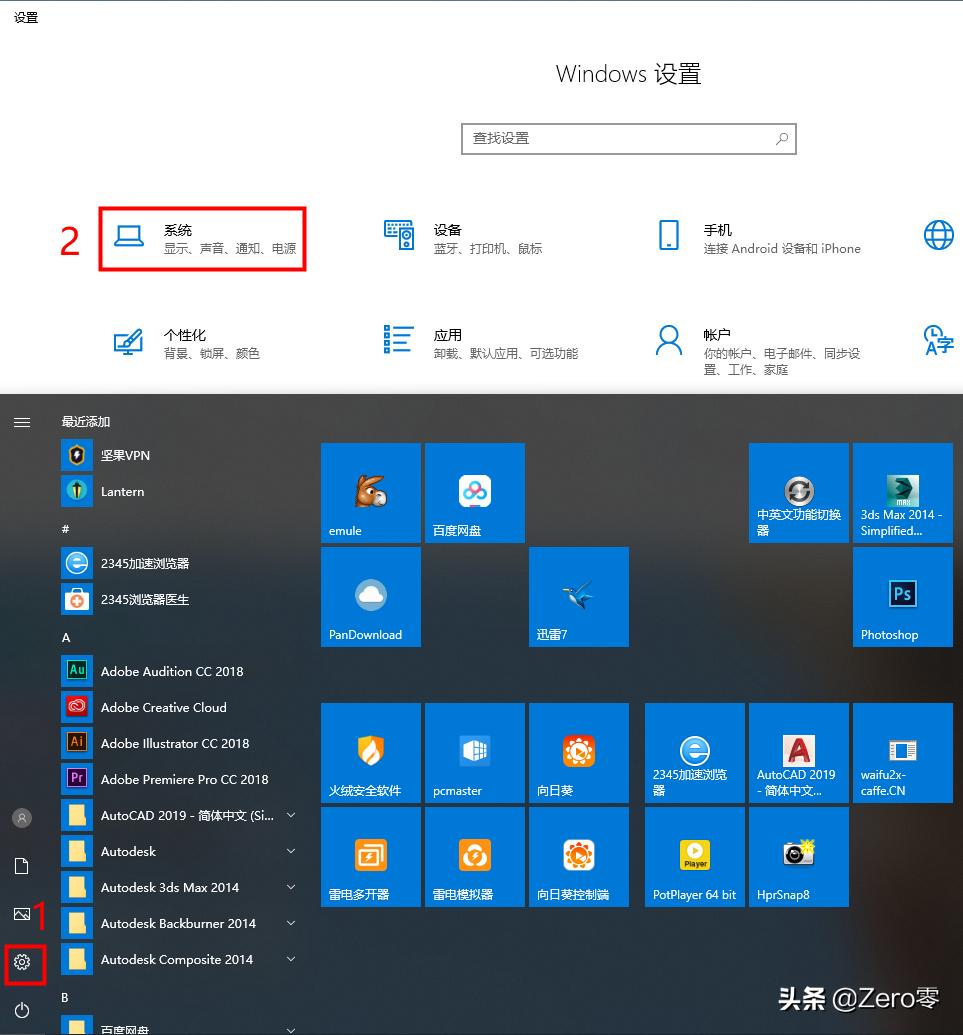963x1035 pixels.
Task: Launch Photoshop from its Start tile
Action: (x=901, y=596)
